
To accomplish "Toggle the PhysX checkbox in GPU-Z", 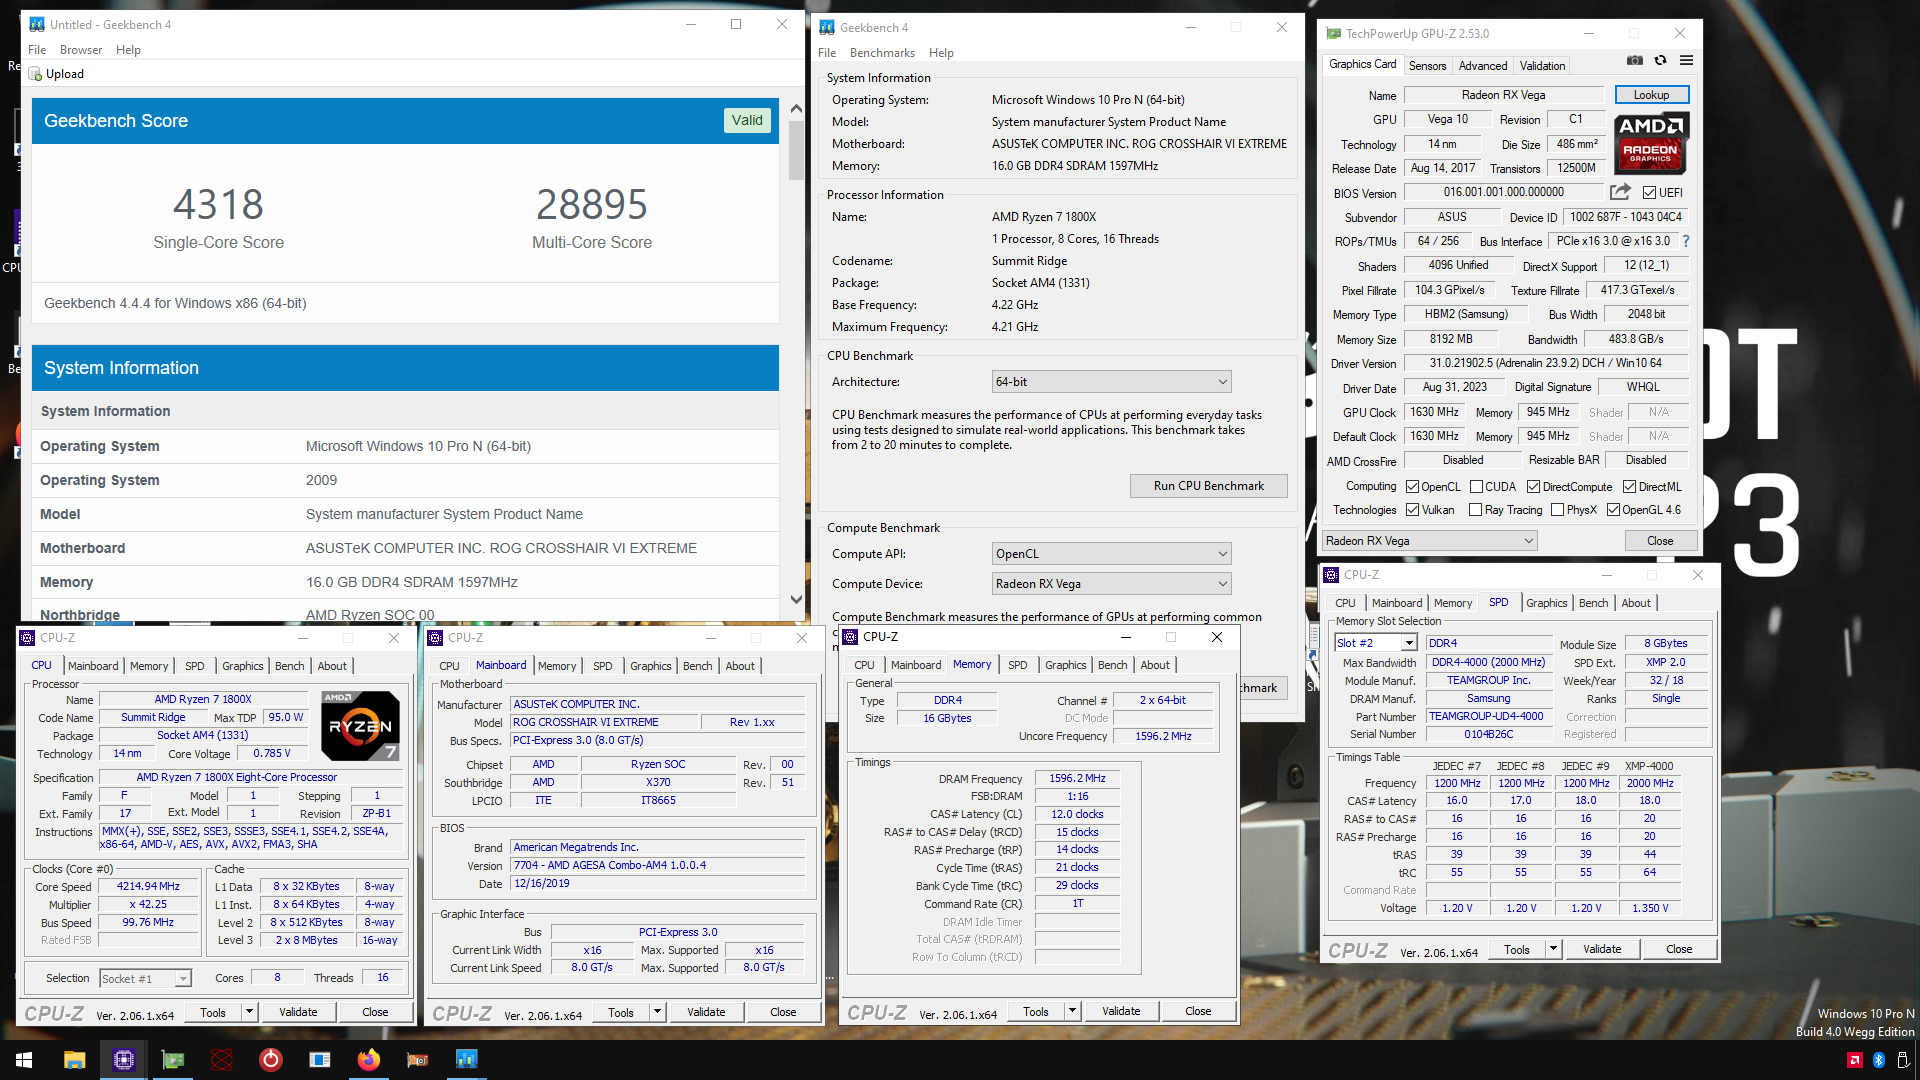I will coord(1557,510).
